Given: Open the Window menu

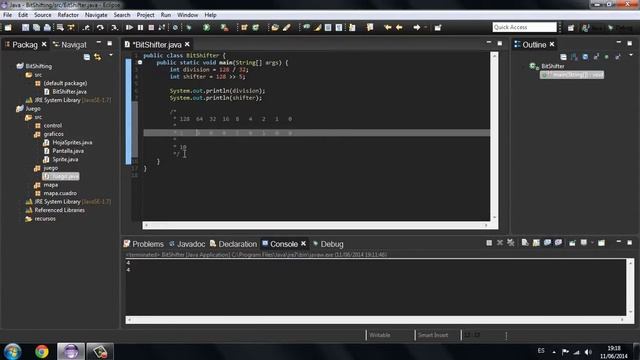Looking at the screenshot, I should click(187, 15).
